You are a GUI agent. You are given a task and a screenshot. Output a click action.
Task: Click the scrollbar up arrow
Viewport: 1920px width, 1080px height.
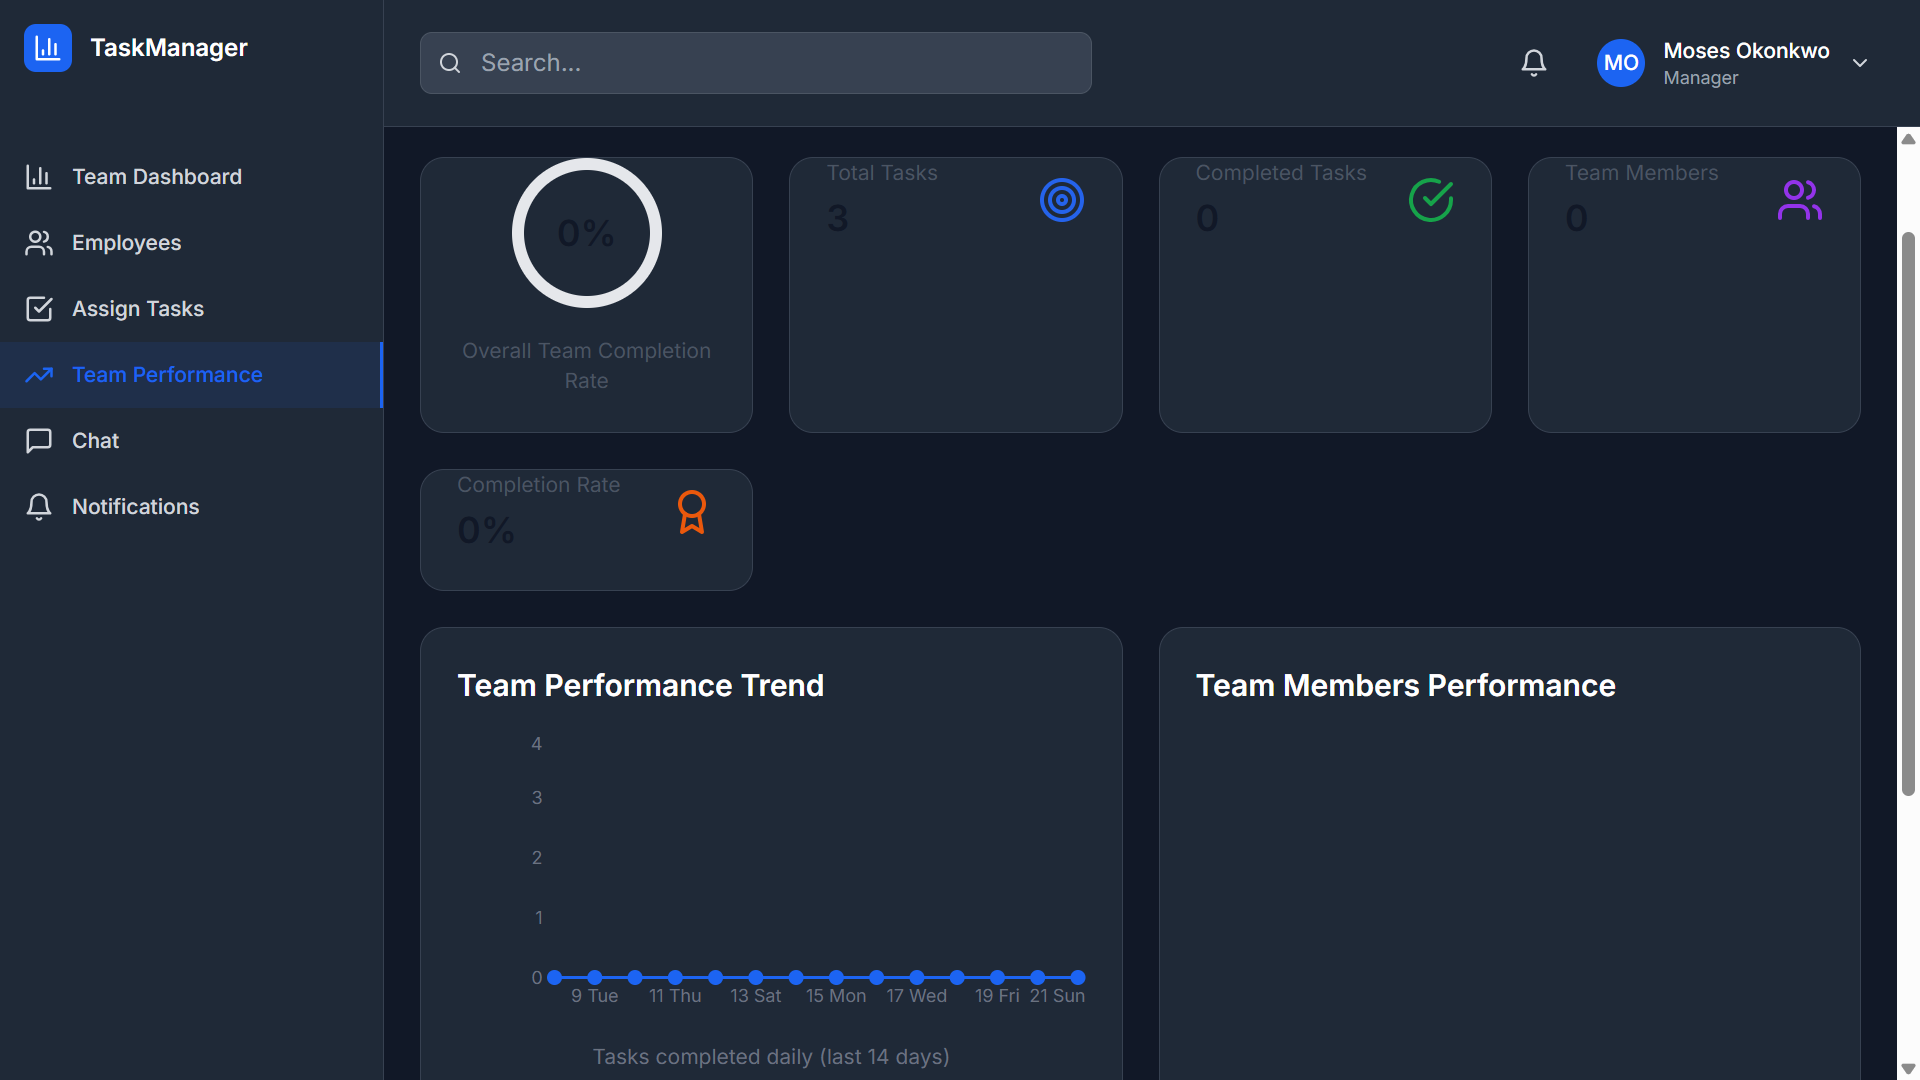(x=1908, y=139)
